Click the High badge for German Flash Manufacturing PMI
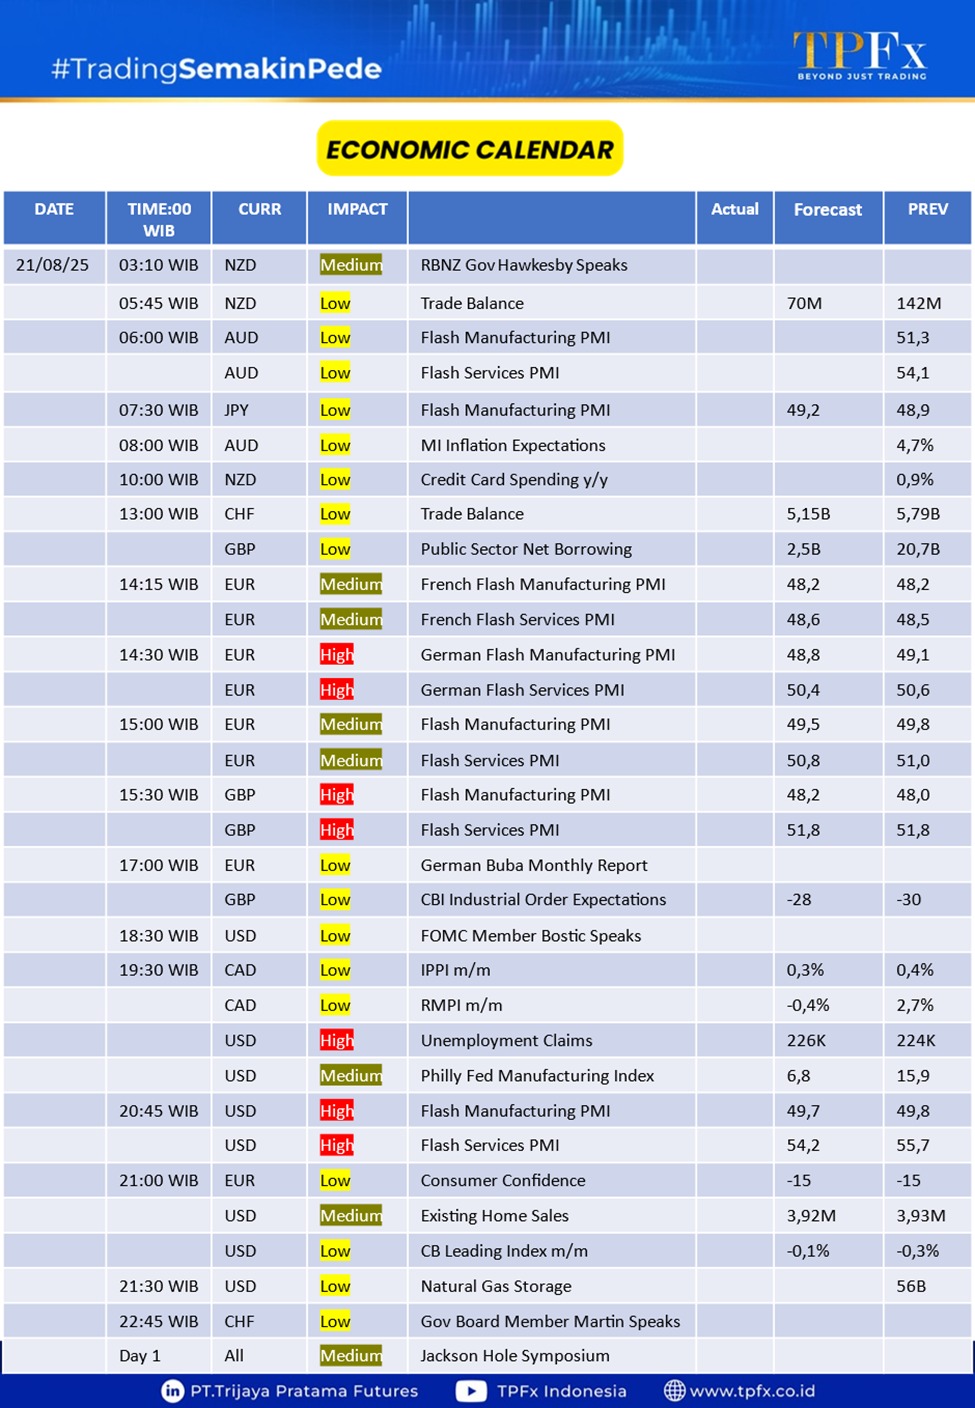Screen dimensions: 975x1408 tap(337, 655)
